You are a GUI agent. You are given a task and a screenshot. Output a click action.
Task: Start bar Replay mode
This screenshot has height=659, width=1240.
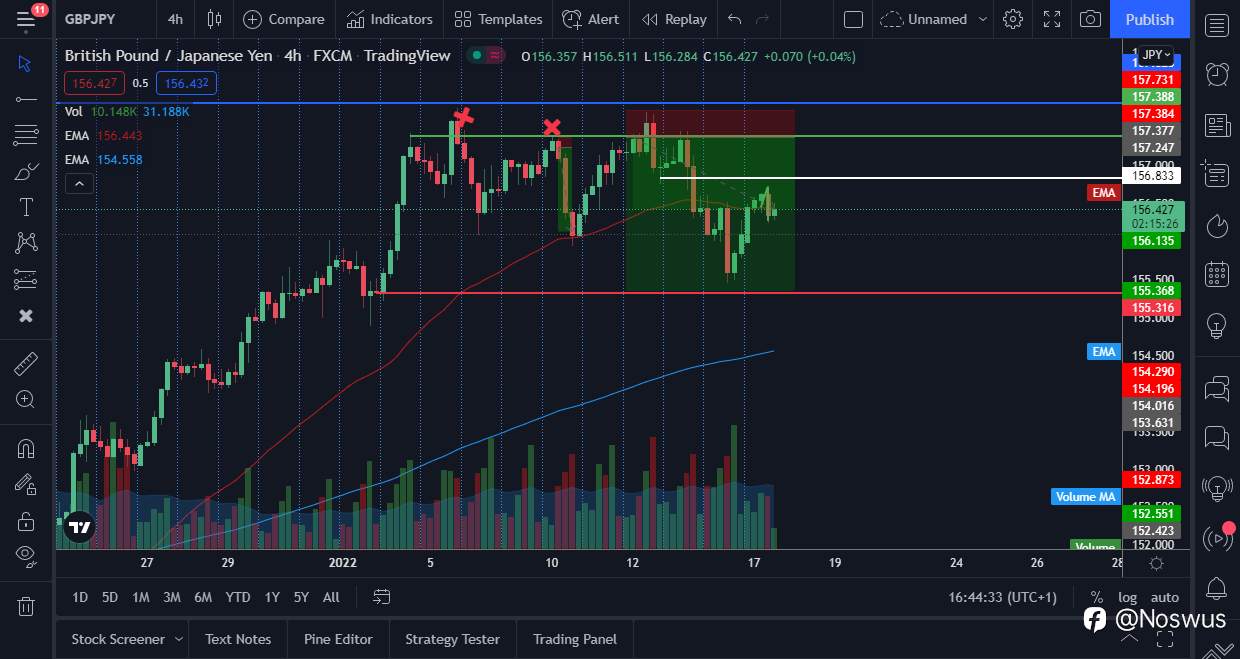tap(673, 19)
